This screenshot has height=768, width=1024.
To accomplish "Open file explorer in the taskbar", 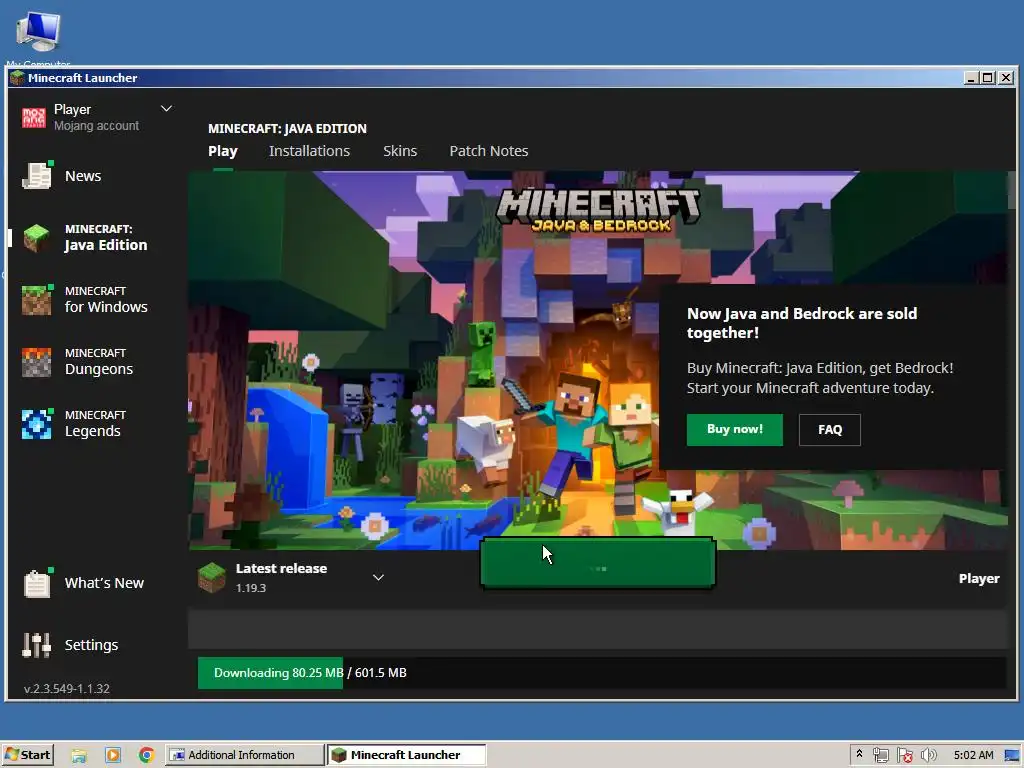I will click(79, 755).
